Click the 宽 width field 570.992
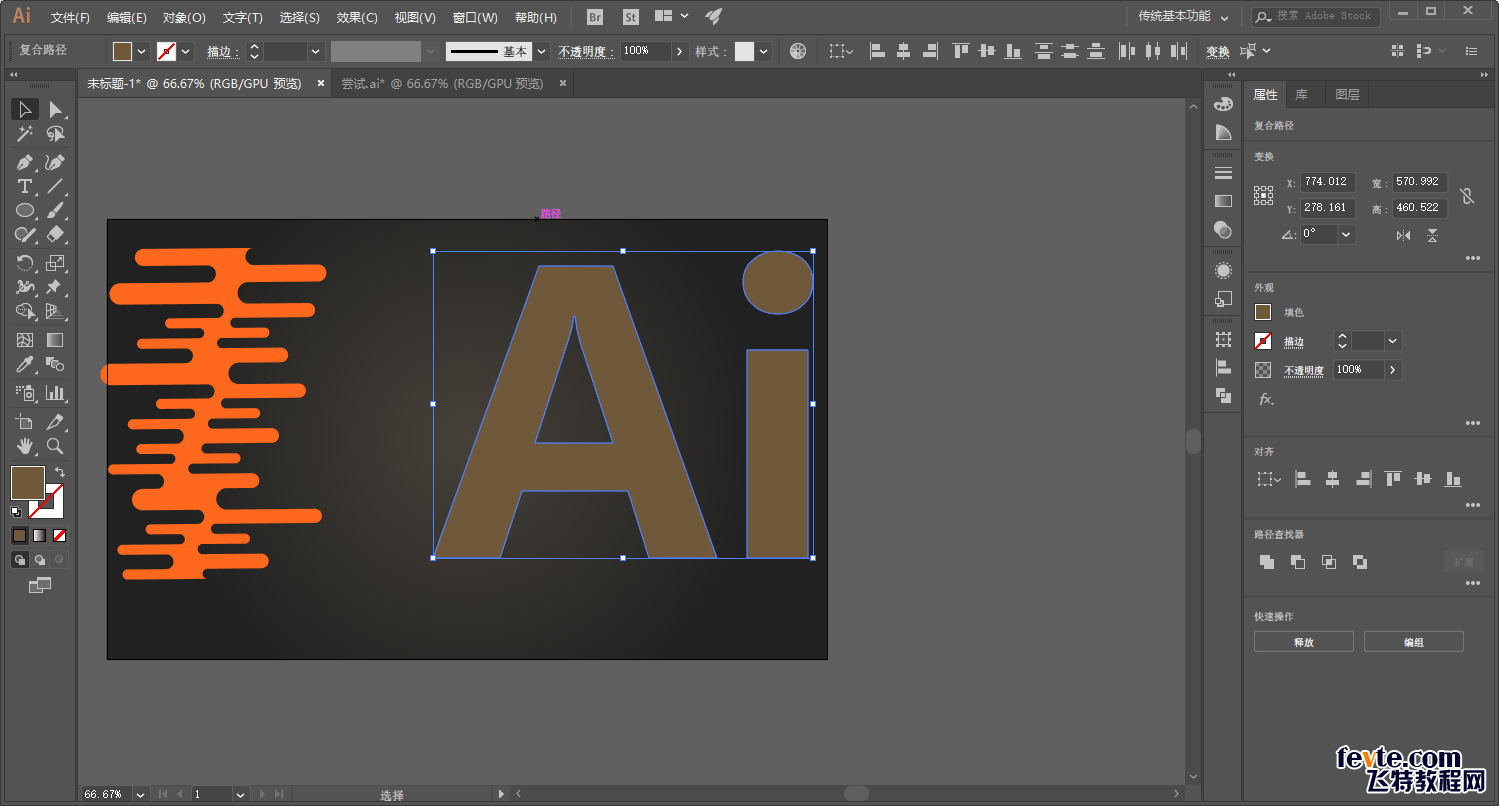The width and height of the screenshot is (1499, 806). (1419, 182)
